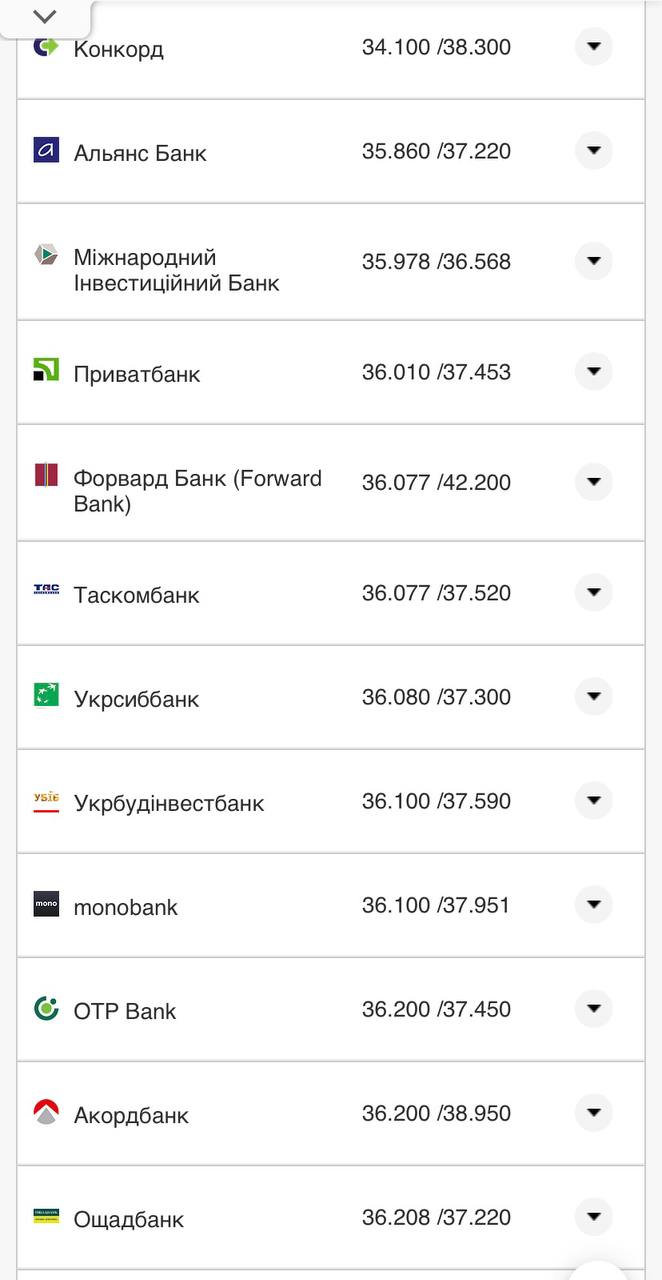The width and height of the screenshot is (662, 1280).
Task: Click the Приватбанк logo icon
Action: (46, 370)
